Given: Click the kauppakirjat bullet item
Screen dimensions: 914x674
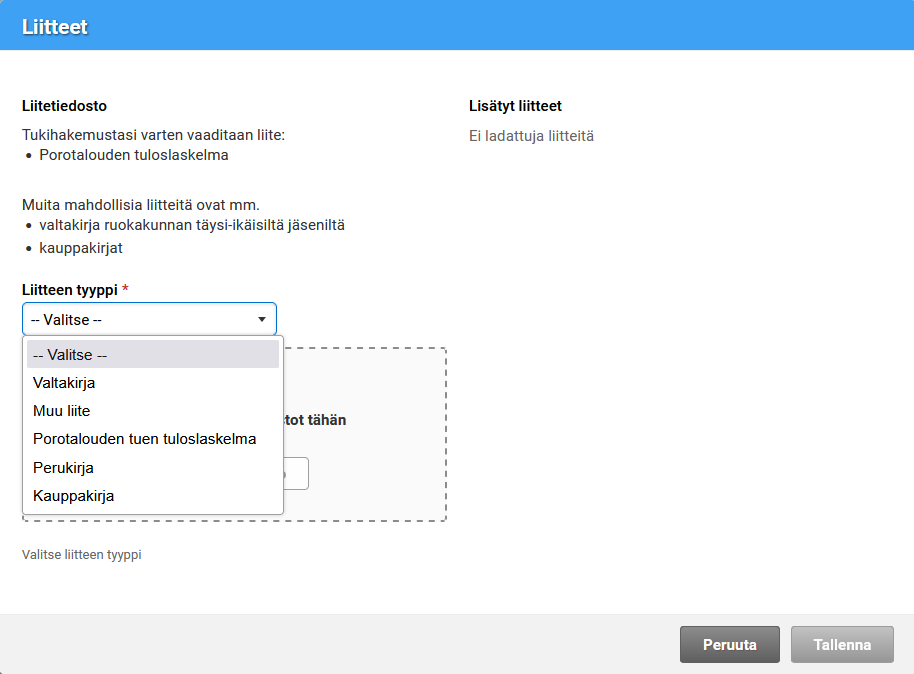Looking at the screenshot, I should [x=81, y=248].
